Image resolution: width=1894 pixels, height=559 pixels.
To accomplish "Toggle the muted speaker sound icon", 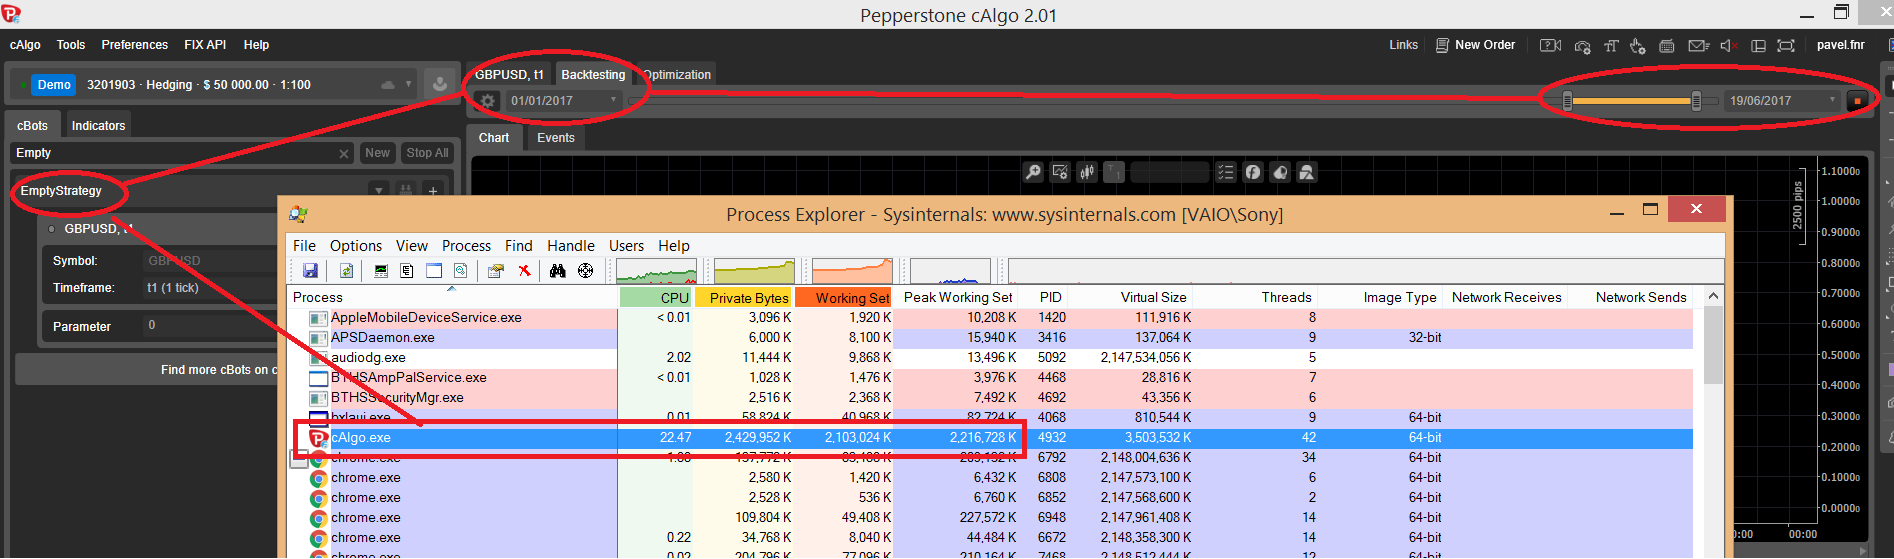I will tap(1729, 46).
